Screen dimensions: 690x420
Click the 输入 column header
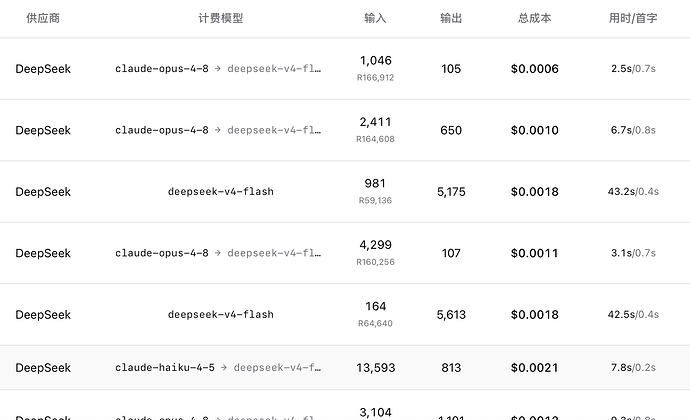[375, 18]
